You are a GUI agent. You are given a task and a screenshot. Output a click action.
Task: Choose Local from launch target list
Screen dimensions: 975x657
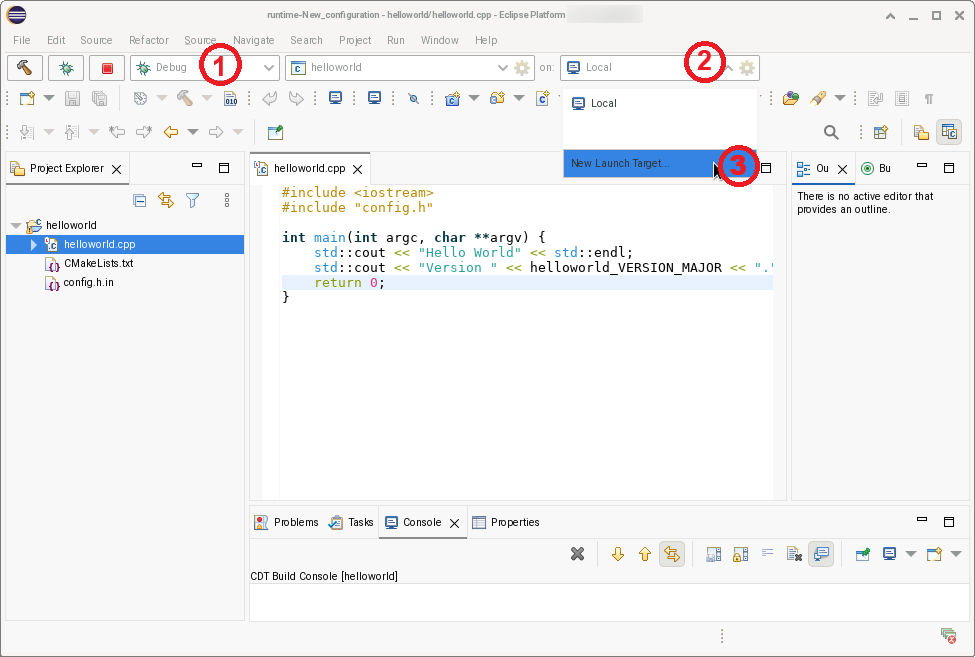603,104
